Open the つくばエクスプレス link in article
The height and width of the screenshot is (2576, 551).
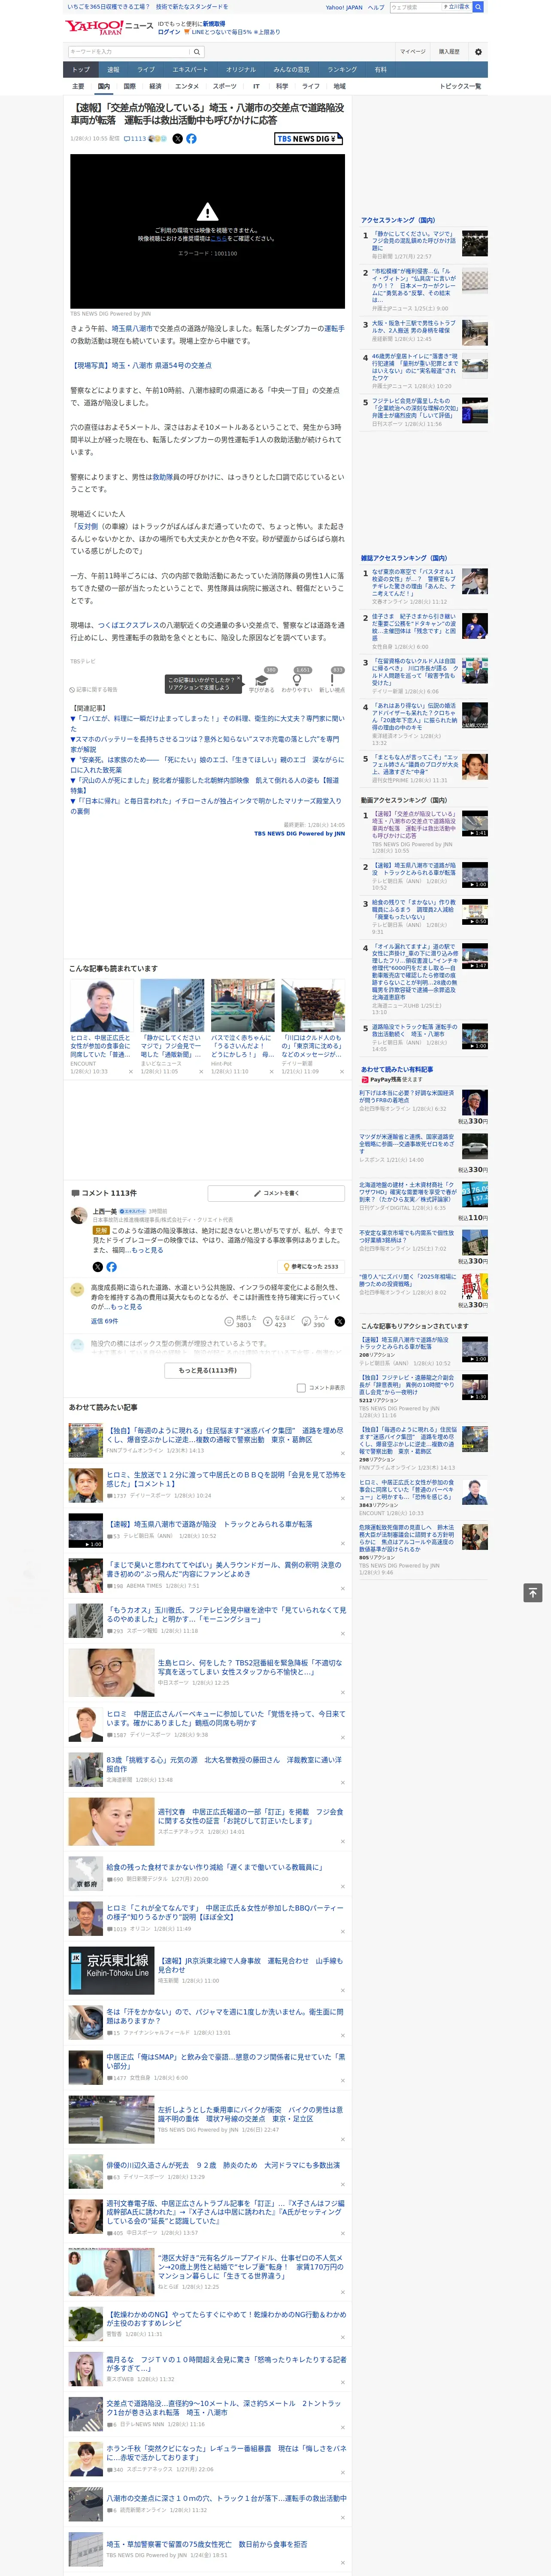coord(130,625)
